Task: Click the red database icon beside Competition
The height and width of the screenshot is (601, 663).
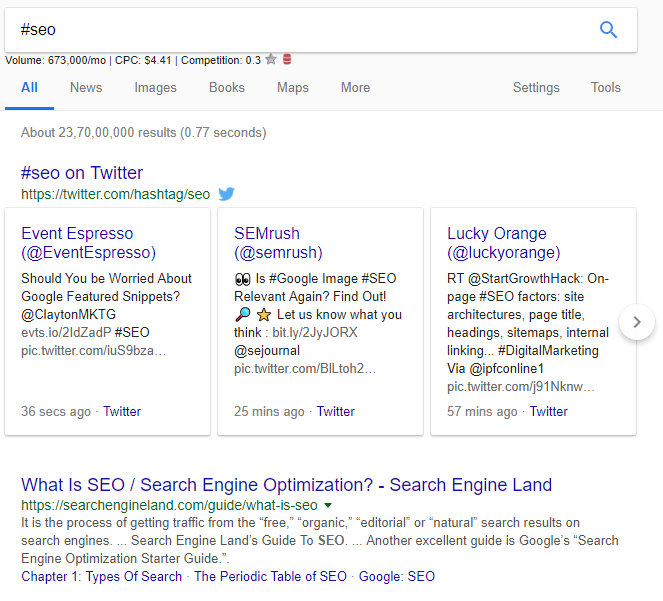Action: (x=287, y=60)
